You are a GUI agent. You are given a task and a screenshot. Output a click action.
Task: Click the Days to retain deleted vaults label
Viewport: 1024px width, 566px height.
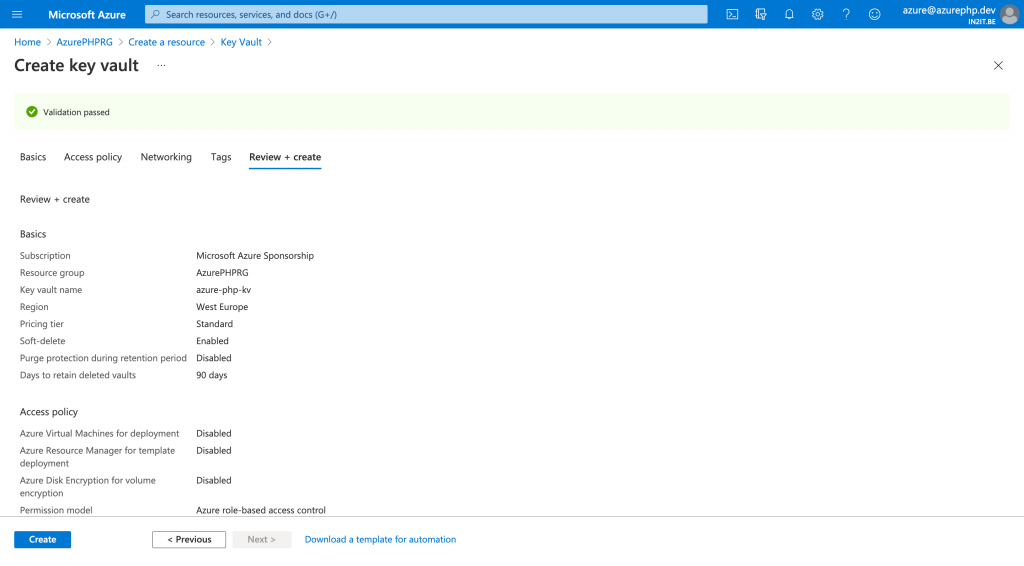tap(78, 375)
